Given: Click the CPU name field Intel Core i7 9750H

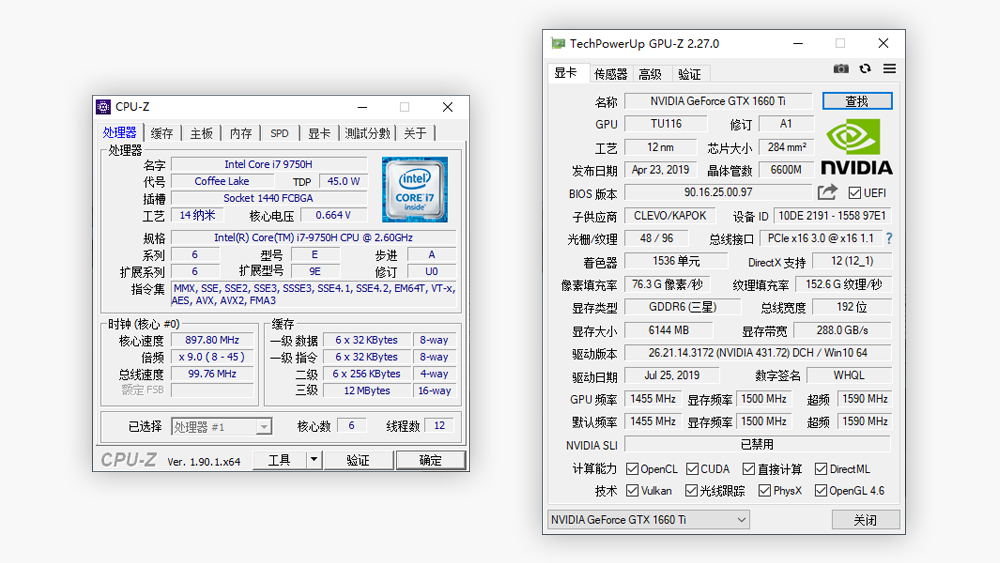Looking at the screenshot, I should coord(268,164).
